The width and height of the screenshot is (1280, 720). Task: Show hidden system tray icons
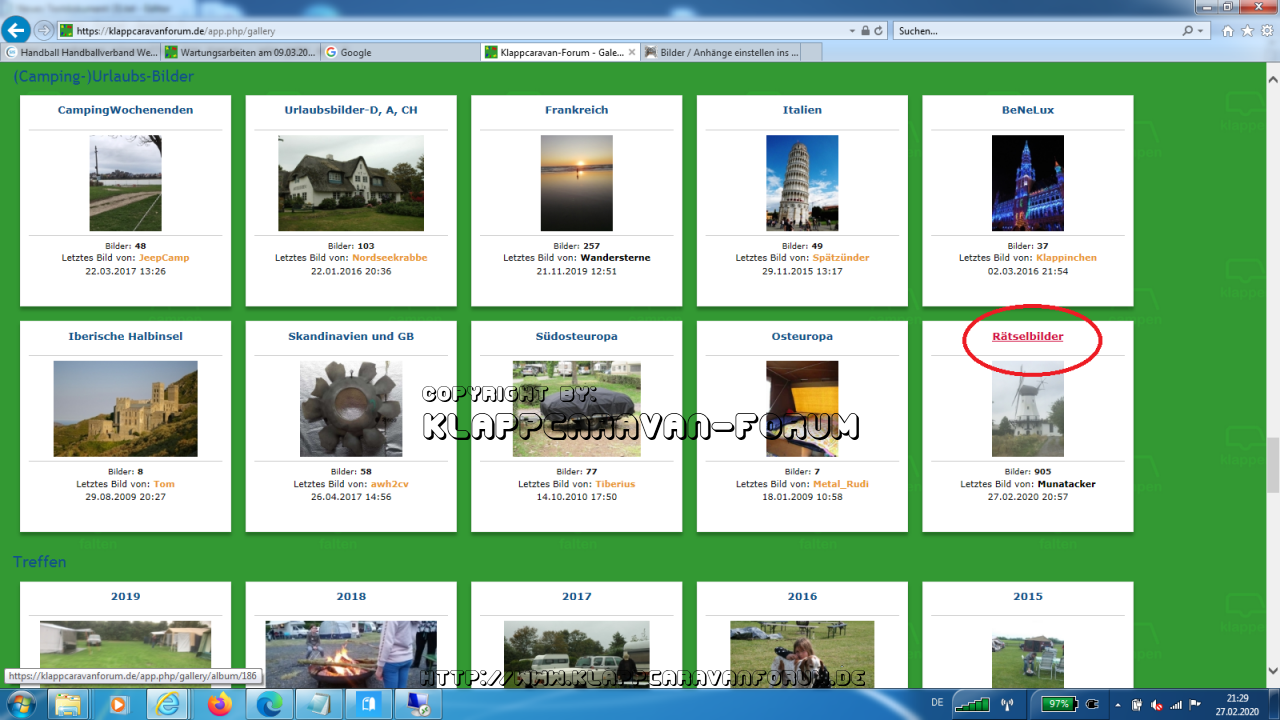[x=1118, y=704]
